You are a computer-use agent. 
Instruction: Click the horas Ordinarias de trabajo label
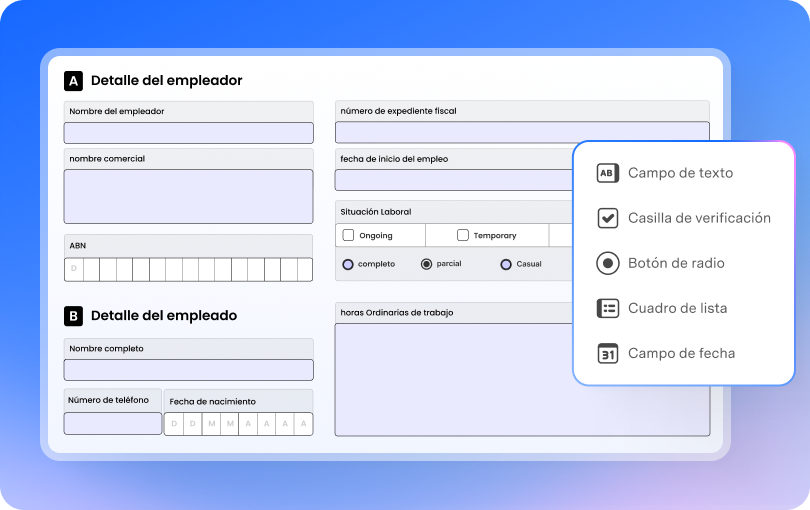397,313
